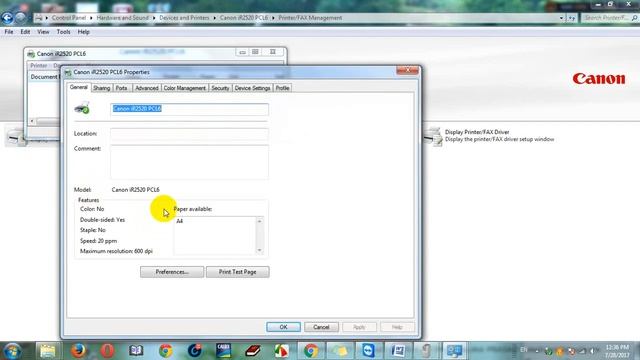
Task: Click the Back navigation arrow in Explorer
Action: click(x=7, y=18)
